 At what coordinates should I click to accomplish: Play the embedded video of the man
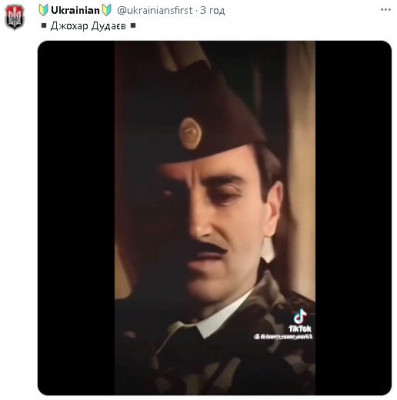215,218
